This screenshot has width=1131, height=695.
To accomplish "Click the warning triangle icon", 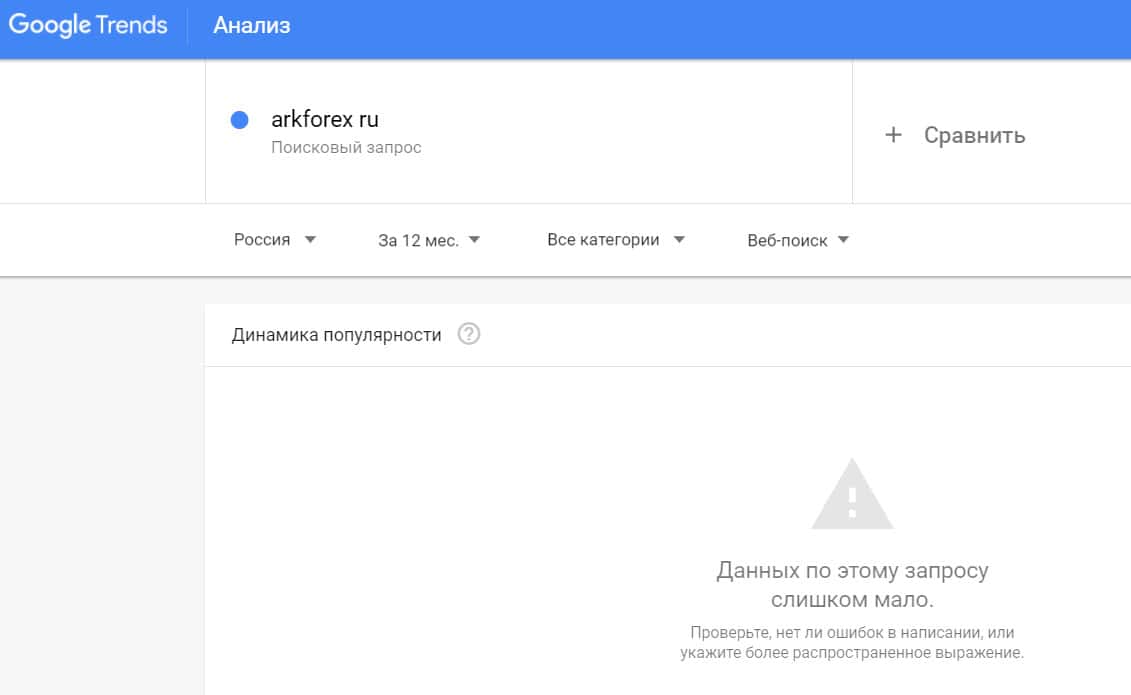I will click(x=852, y=497).
